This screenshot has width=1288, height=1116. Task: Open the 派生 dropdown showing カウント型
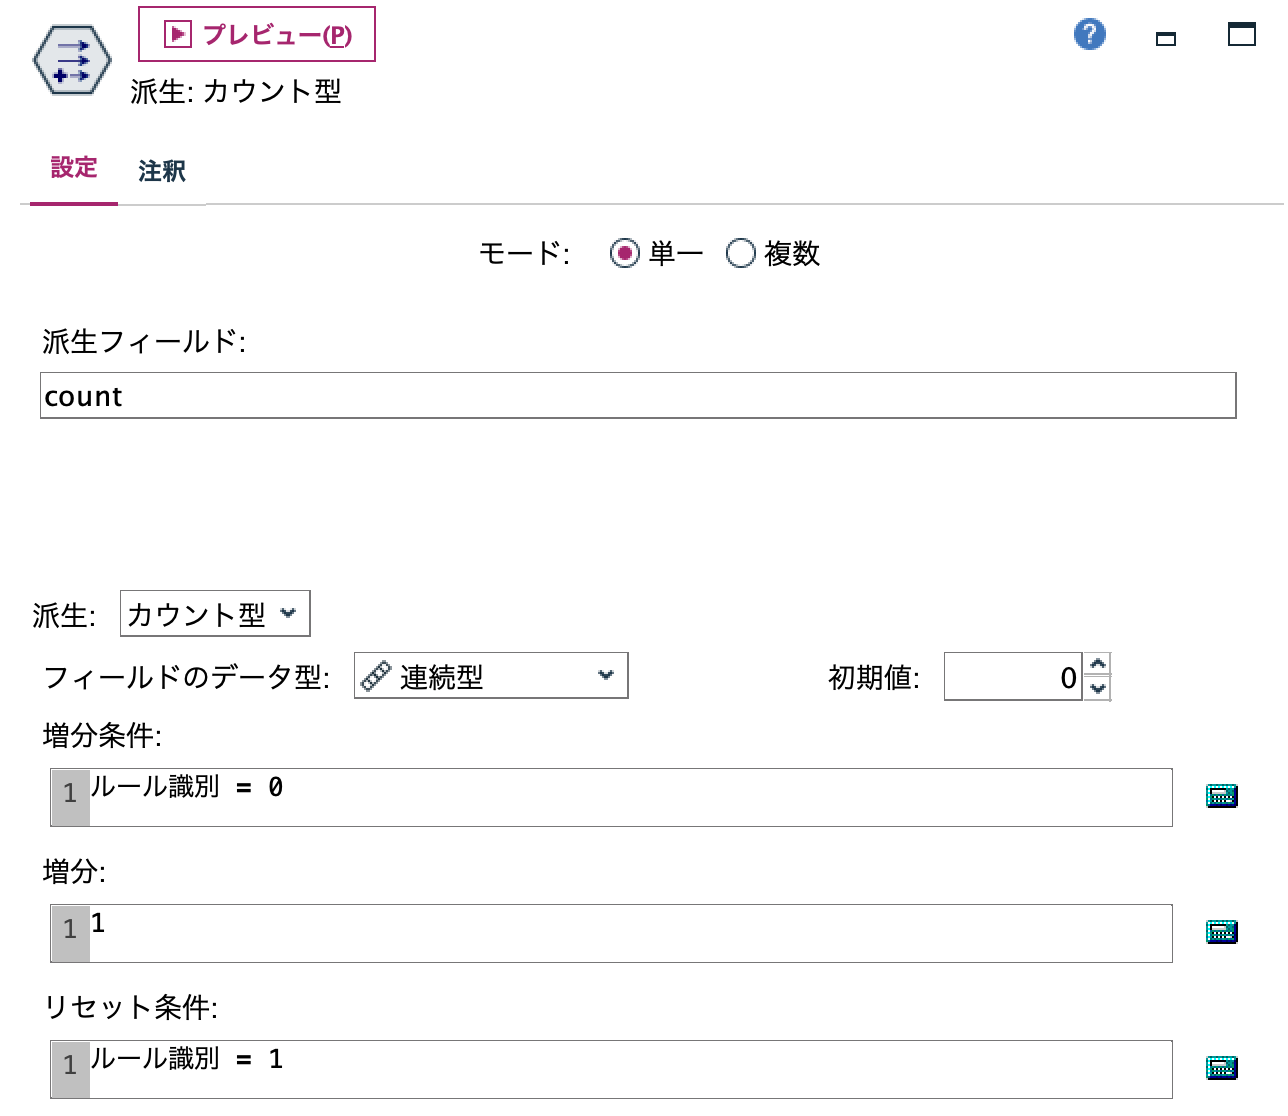[213, 614]
